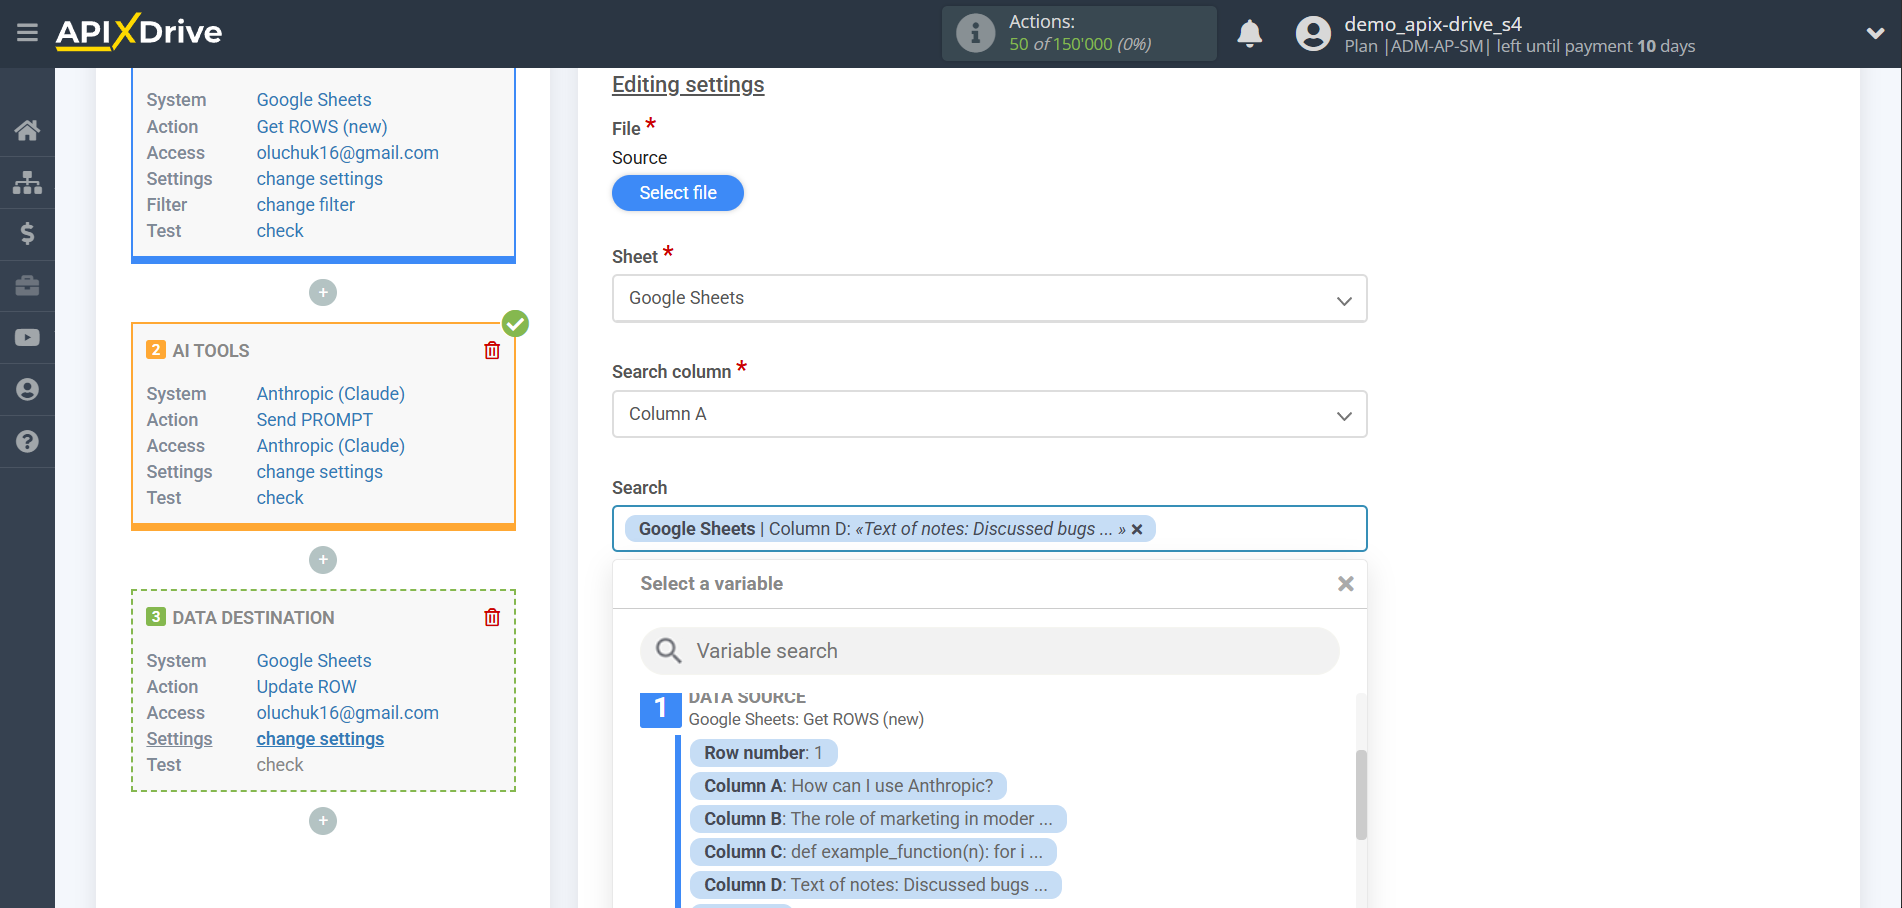Screen dimensions: 1902x908
Task: Open the profile sidebar icon
Action: [27, 389]
